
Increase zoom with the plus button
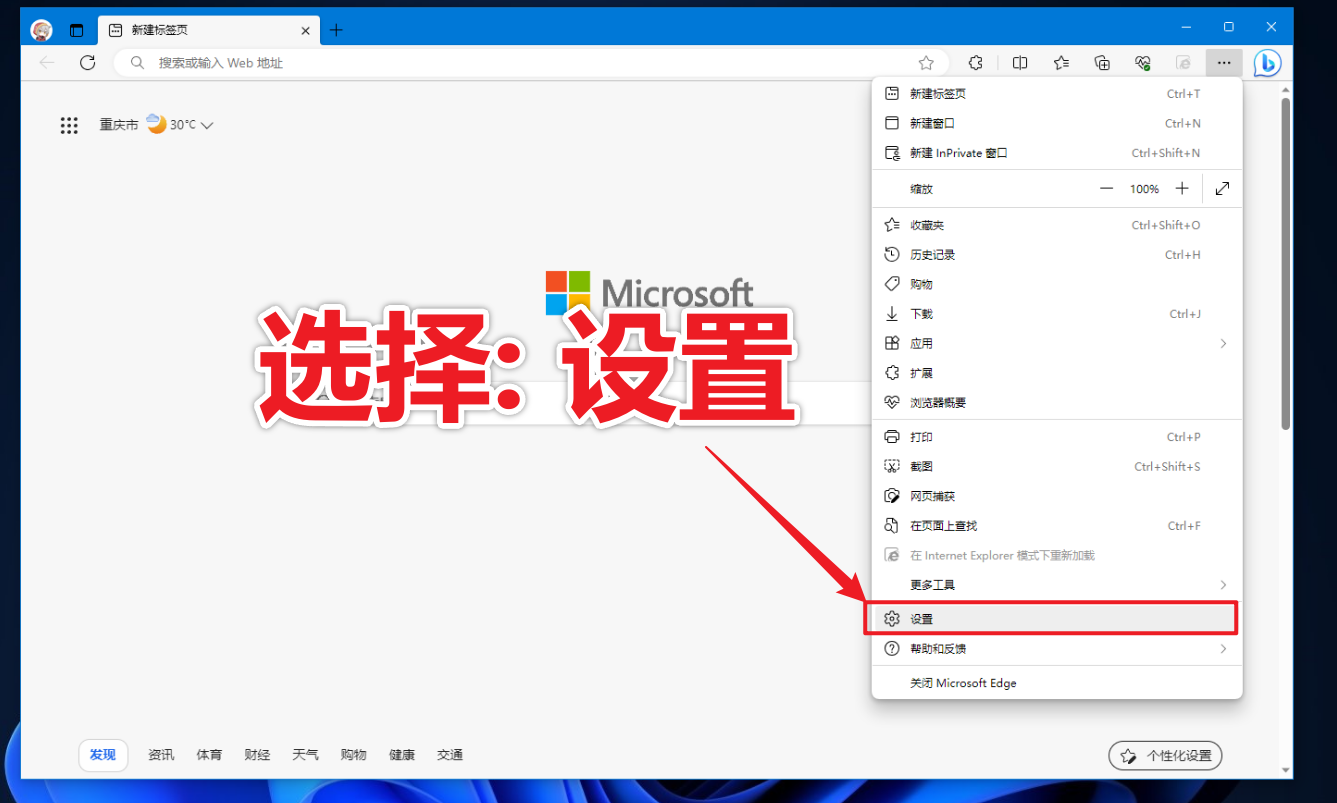(x=1182, y=188)
